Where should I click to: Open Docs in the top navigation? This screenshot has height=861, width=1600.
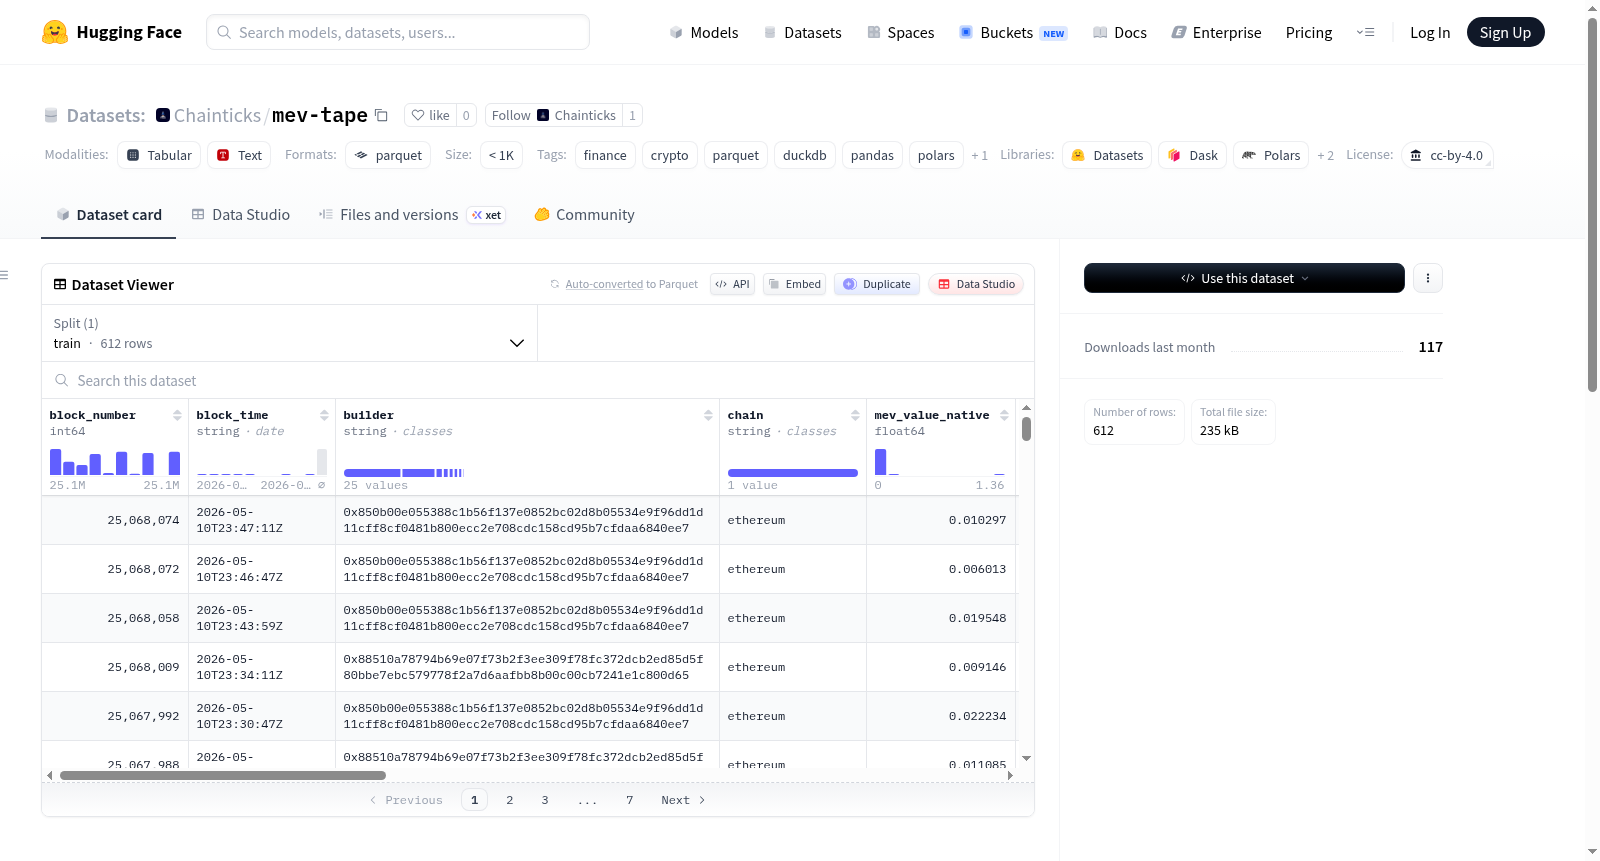[x=1119, y=32]
